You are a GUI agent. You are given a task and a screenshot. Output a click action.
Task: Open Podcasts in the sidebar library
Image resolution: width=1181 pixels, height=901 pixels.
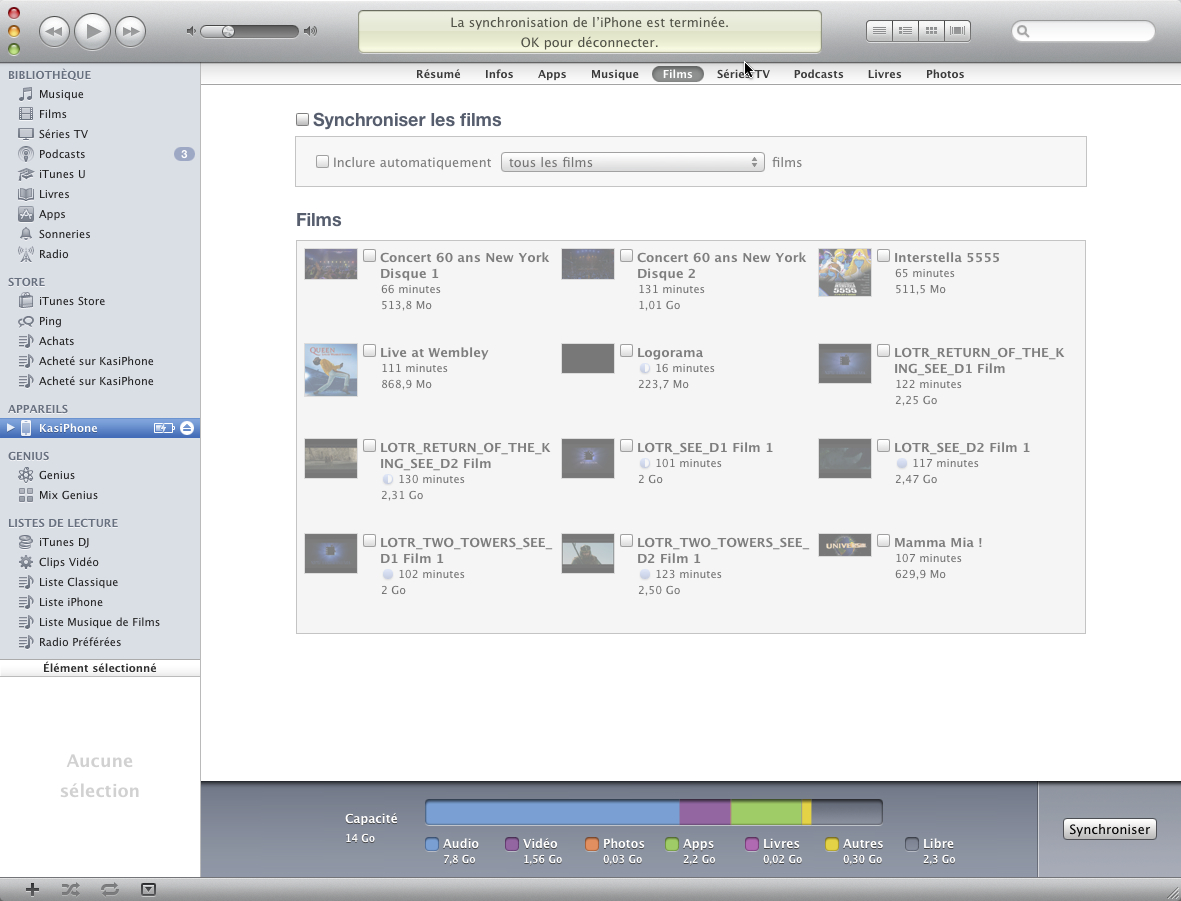tap(61, 154)
